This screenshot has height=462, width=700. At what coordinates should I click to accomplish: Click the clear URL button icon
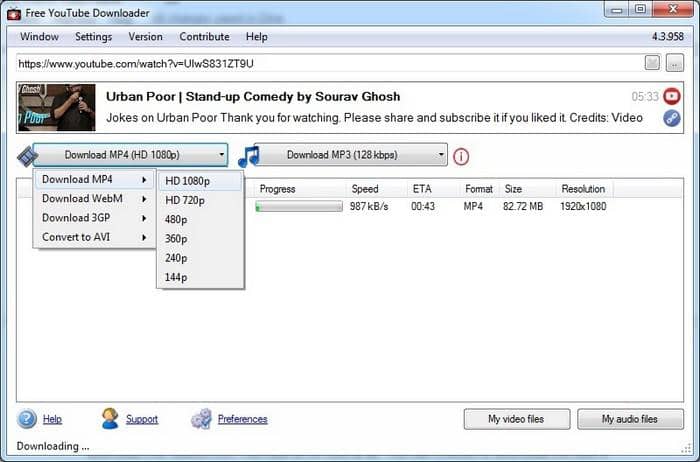pos(652,63)
